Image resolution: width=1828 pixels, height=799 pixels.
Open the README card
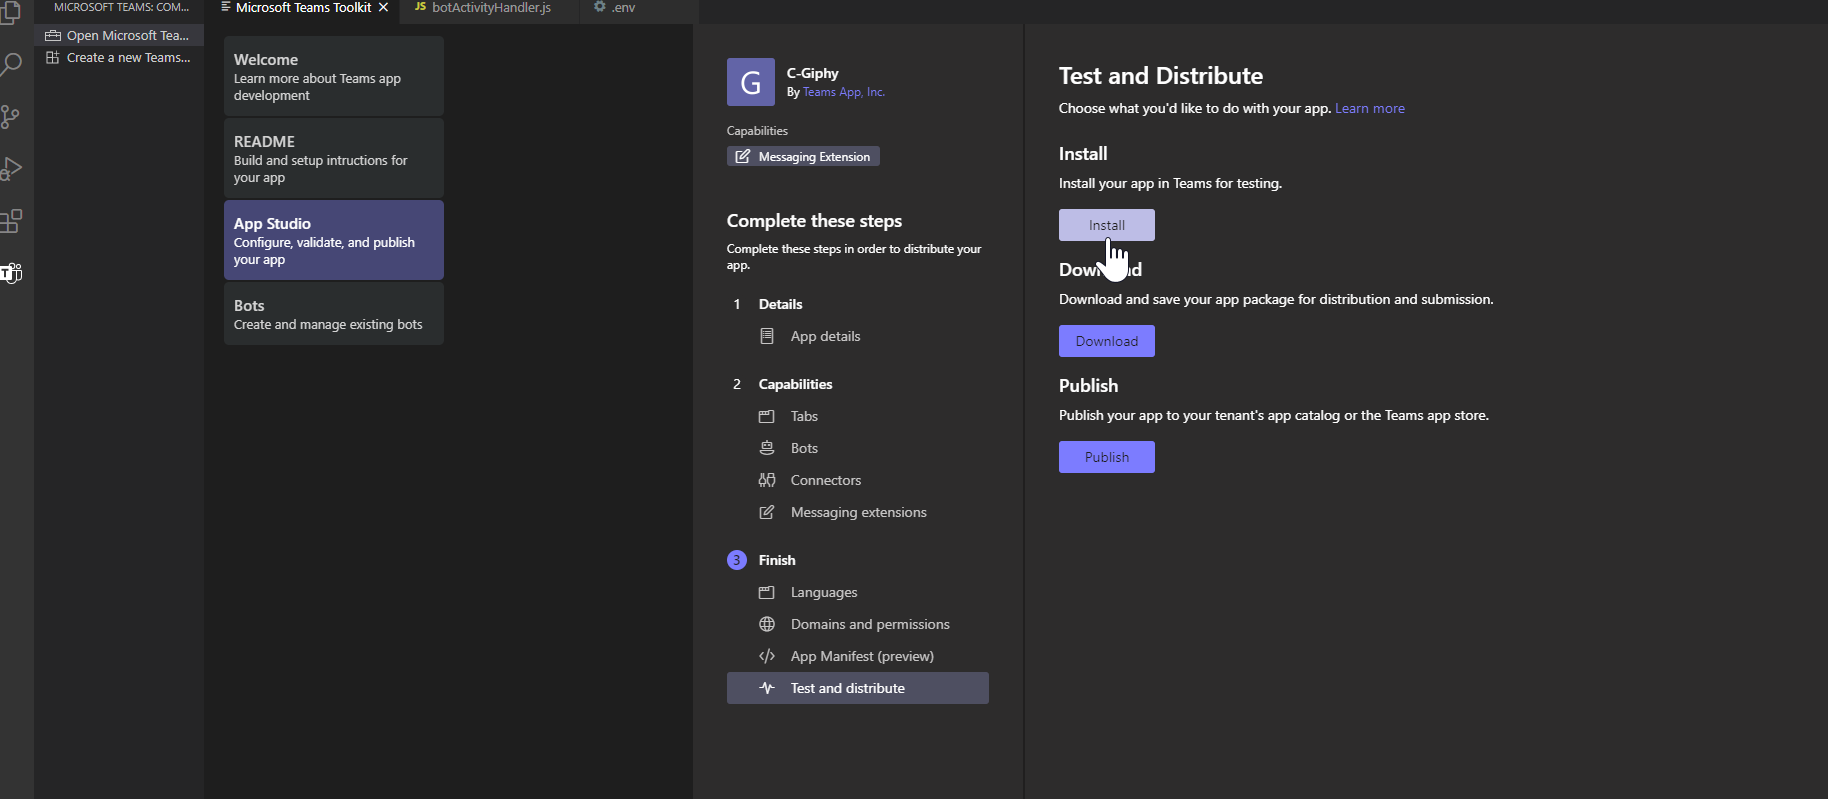click(334, 158)
